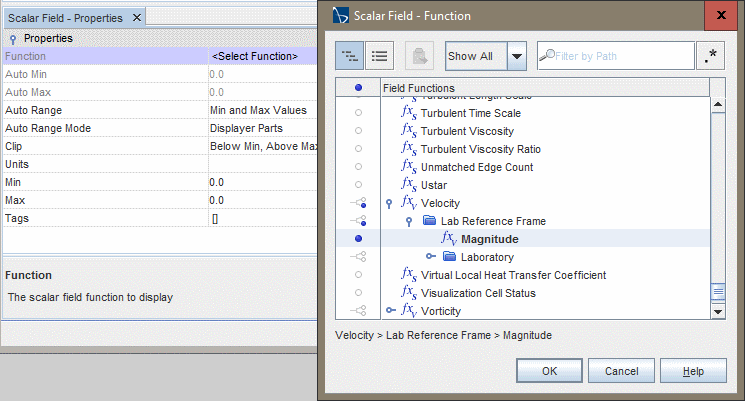745x401 pixels.
Task: Click the Laboratory folder icon
Action: pos(449,257)
